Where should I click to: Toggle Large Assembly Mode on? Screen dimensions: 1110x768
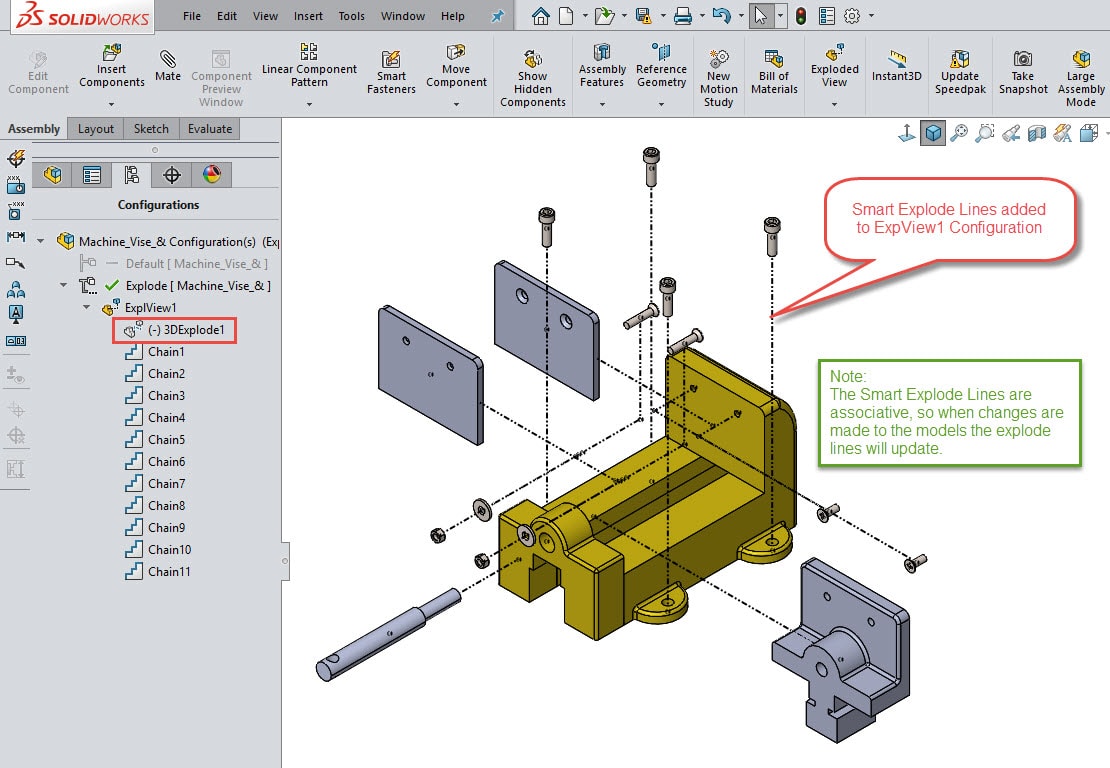pos(1080,68)
